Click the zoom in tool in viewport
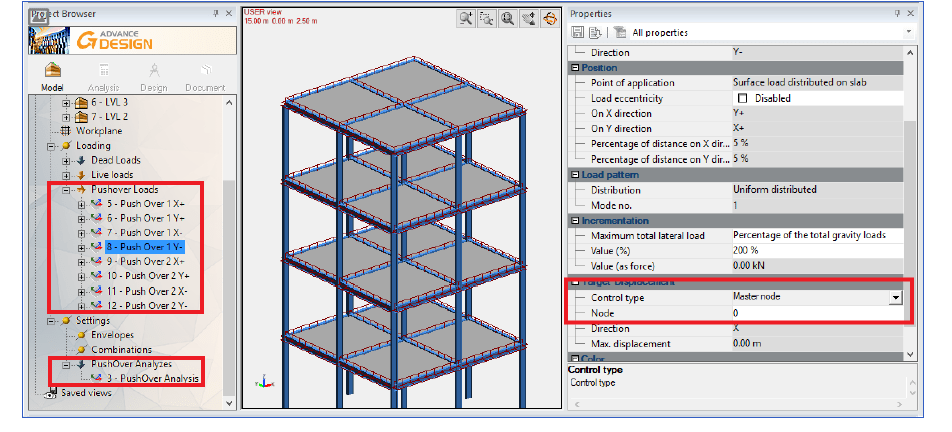 466,18
